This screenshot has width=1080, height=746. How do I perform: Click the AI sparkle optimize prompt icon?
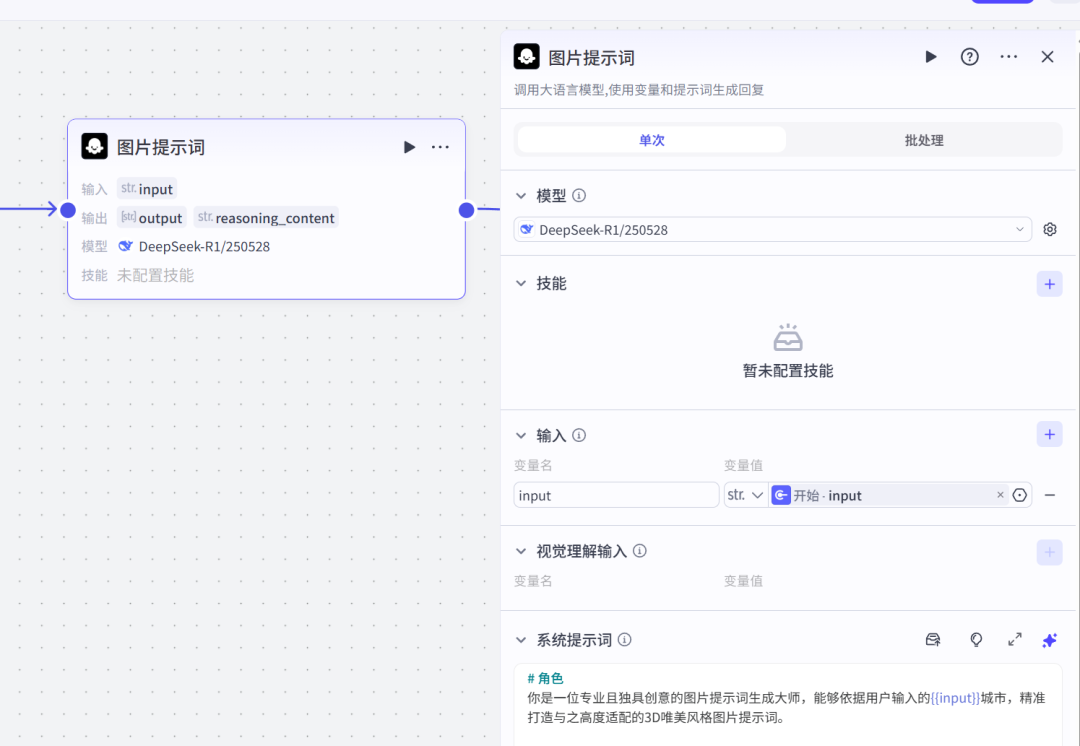[1050, 640]
